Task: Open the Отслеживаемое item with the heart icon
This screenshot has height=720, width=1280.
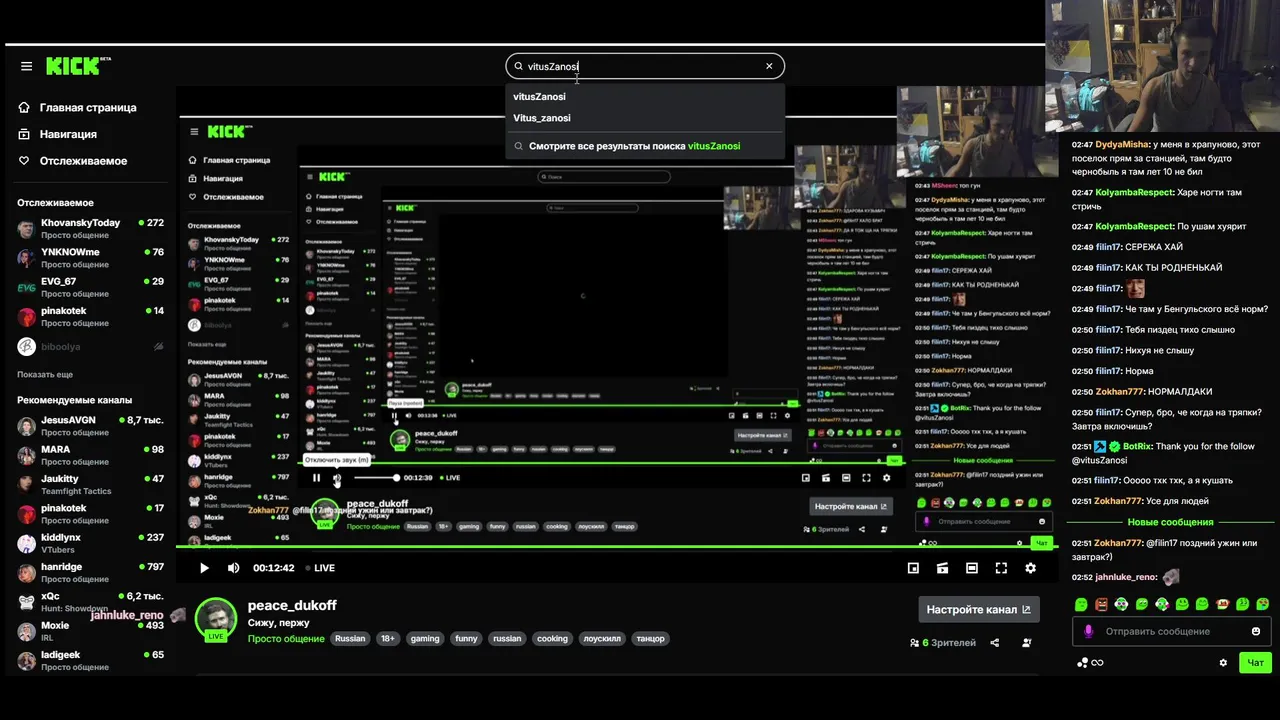Action: (x=73, y=161)
